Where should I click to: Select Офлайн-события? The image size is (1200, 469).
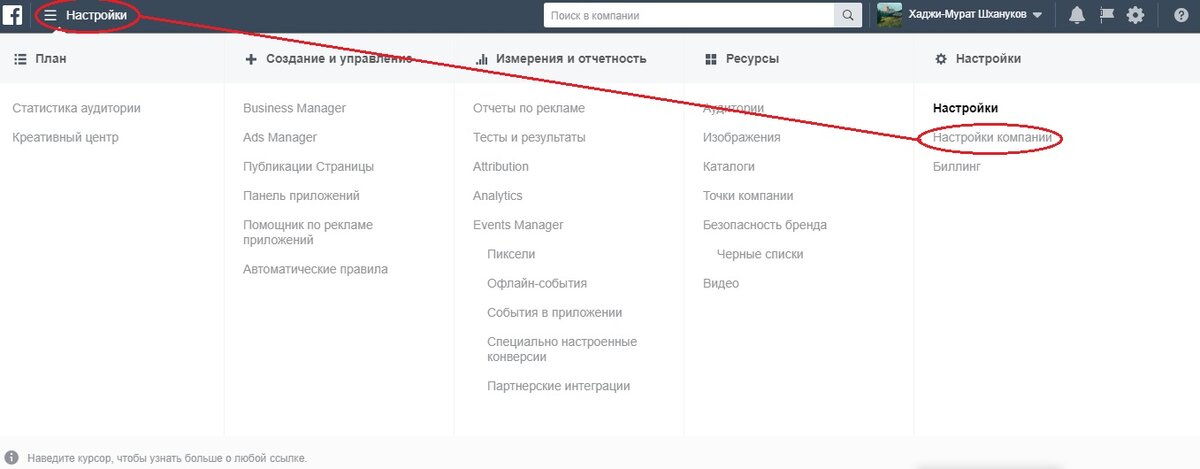tap(537, 284)
